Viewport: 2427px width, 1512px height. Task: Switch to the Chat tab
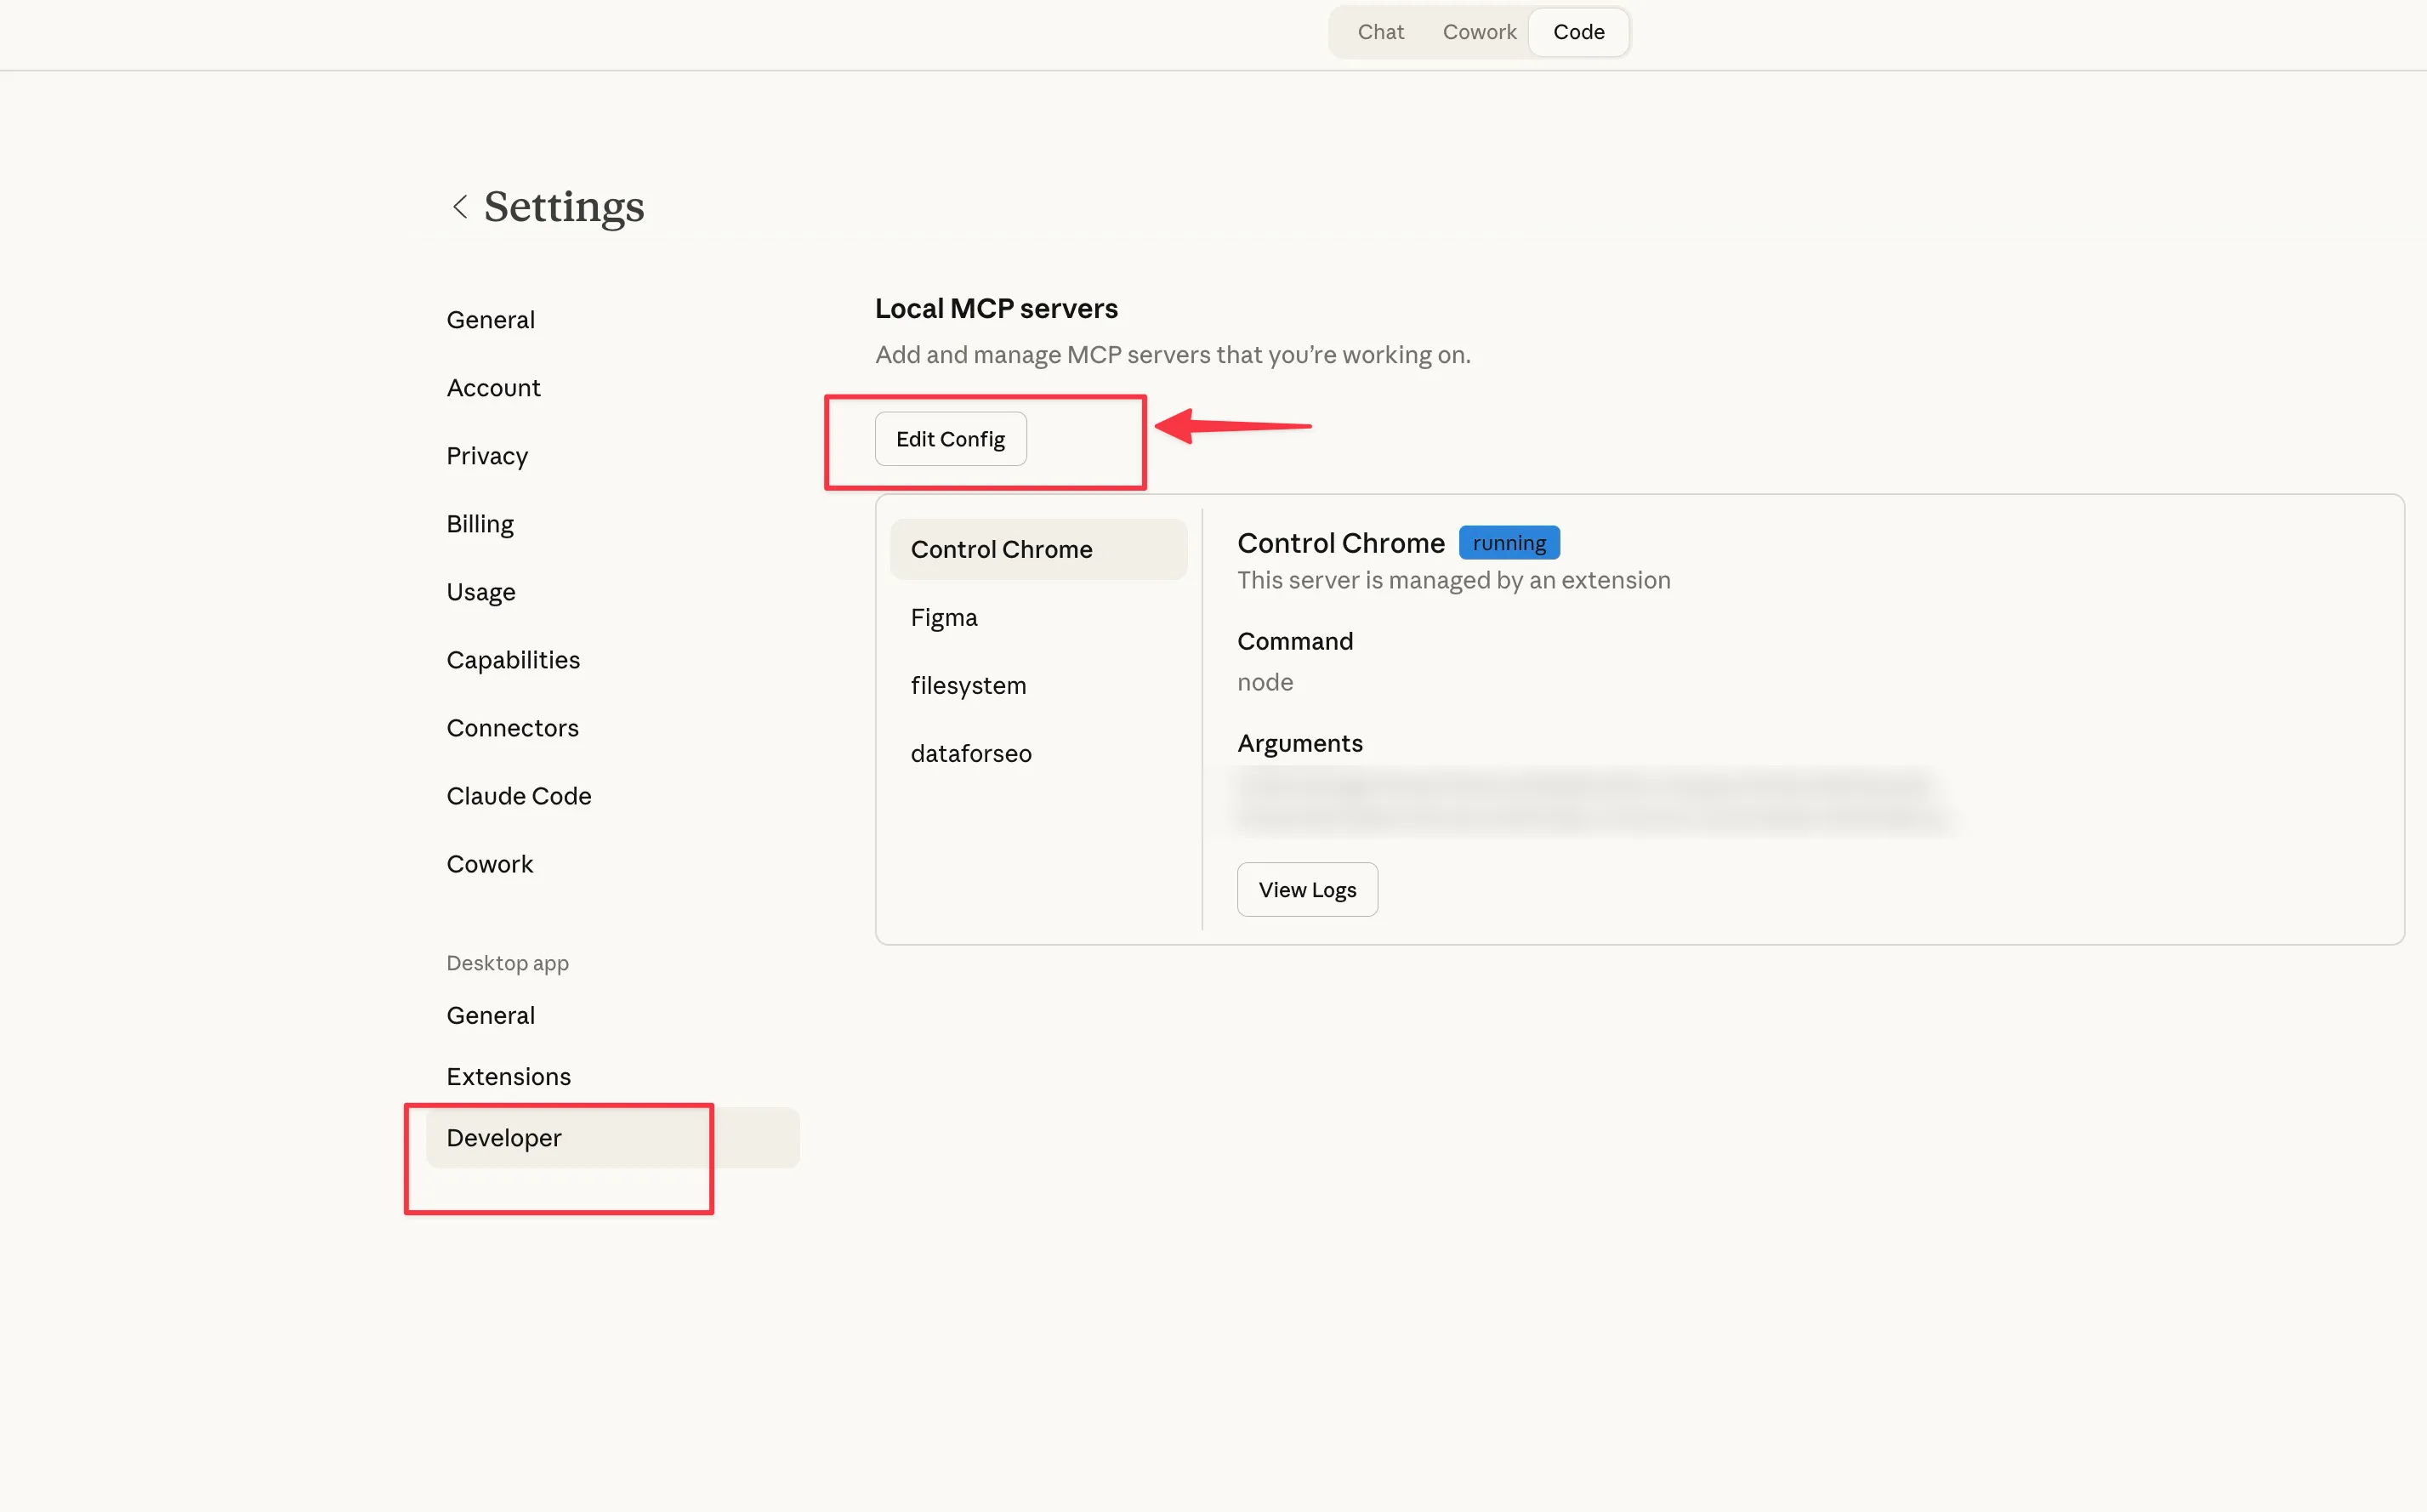coord(1380,32)
